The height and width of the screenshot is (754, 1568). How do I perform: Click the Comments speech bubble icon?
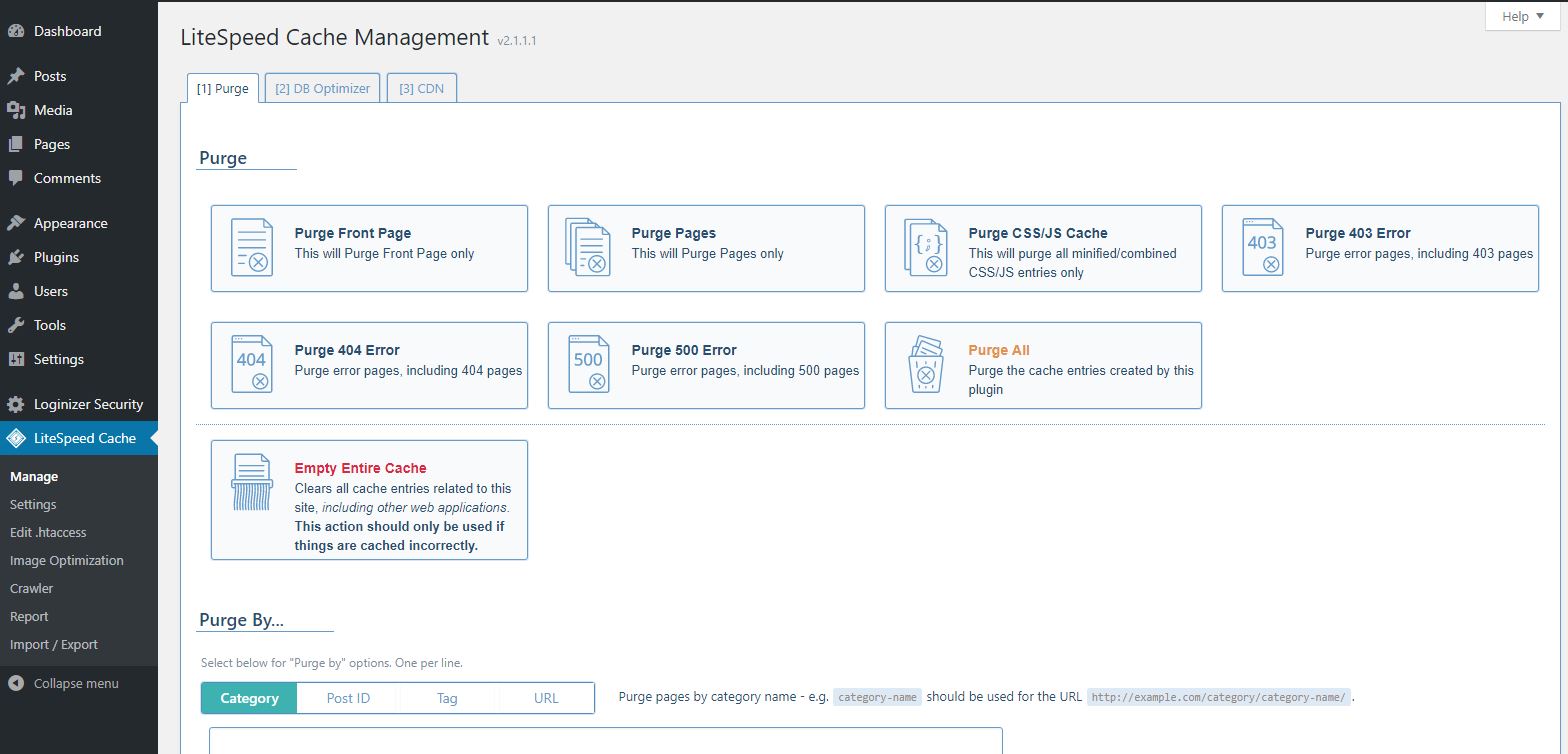point(16,178)
